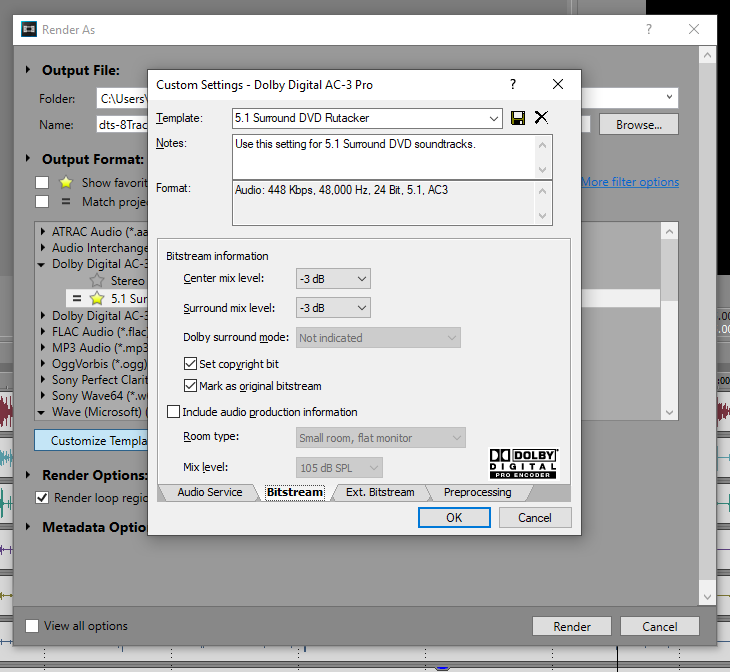The width and height of the screenshot is (730, 672).
Task: Toggle favorite star for 5.1 Surround template
Action: [97, 298]
